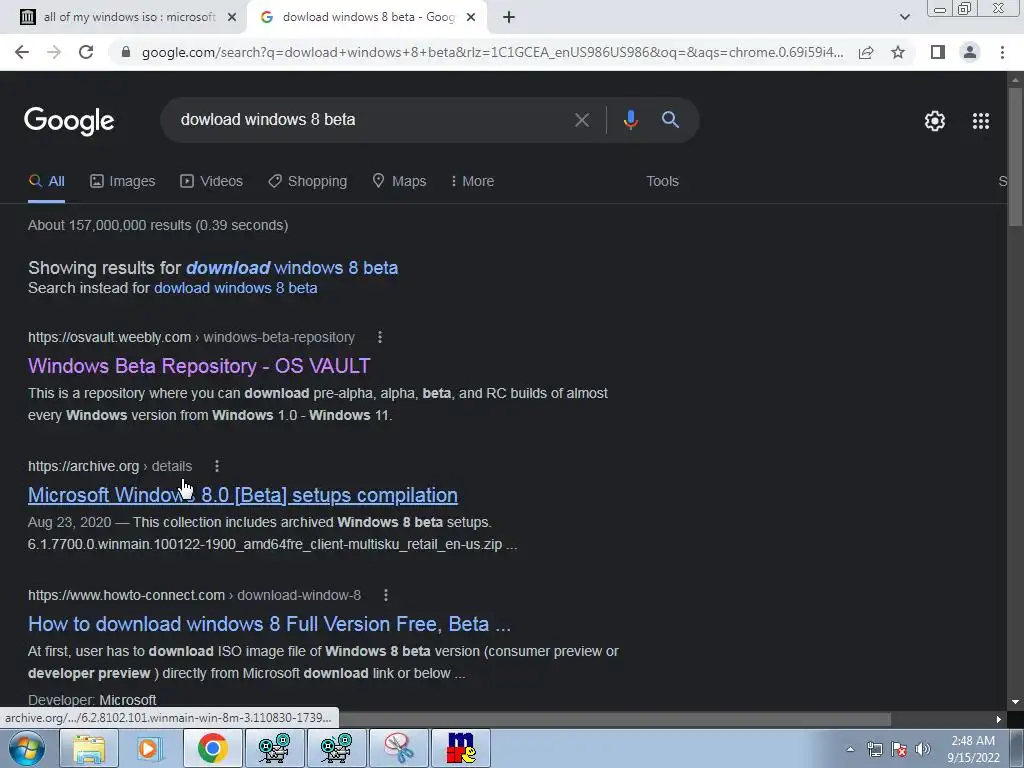Open Google settings gear
Viewport: 1024px width, 768px height.
point(935,121)
